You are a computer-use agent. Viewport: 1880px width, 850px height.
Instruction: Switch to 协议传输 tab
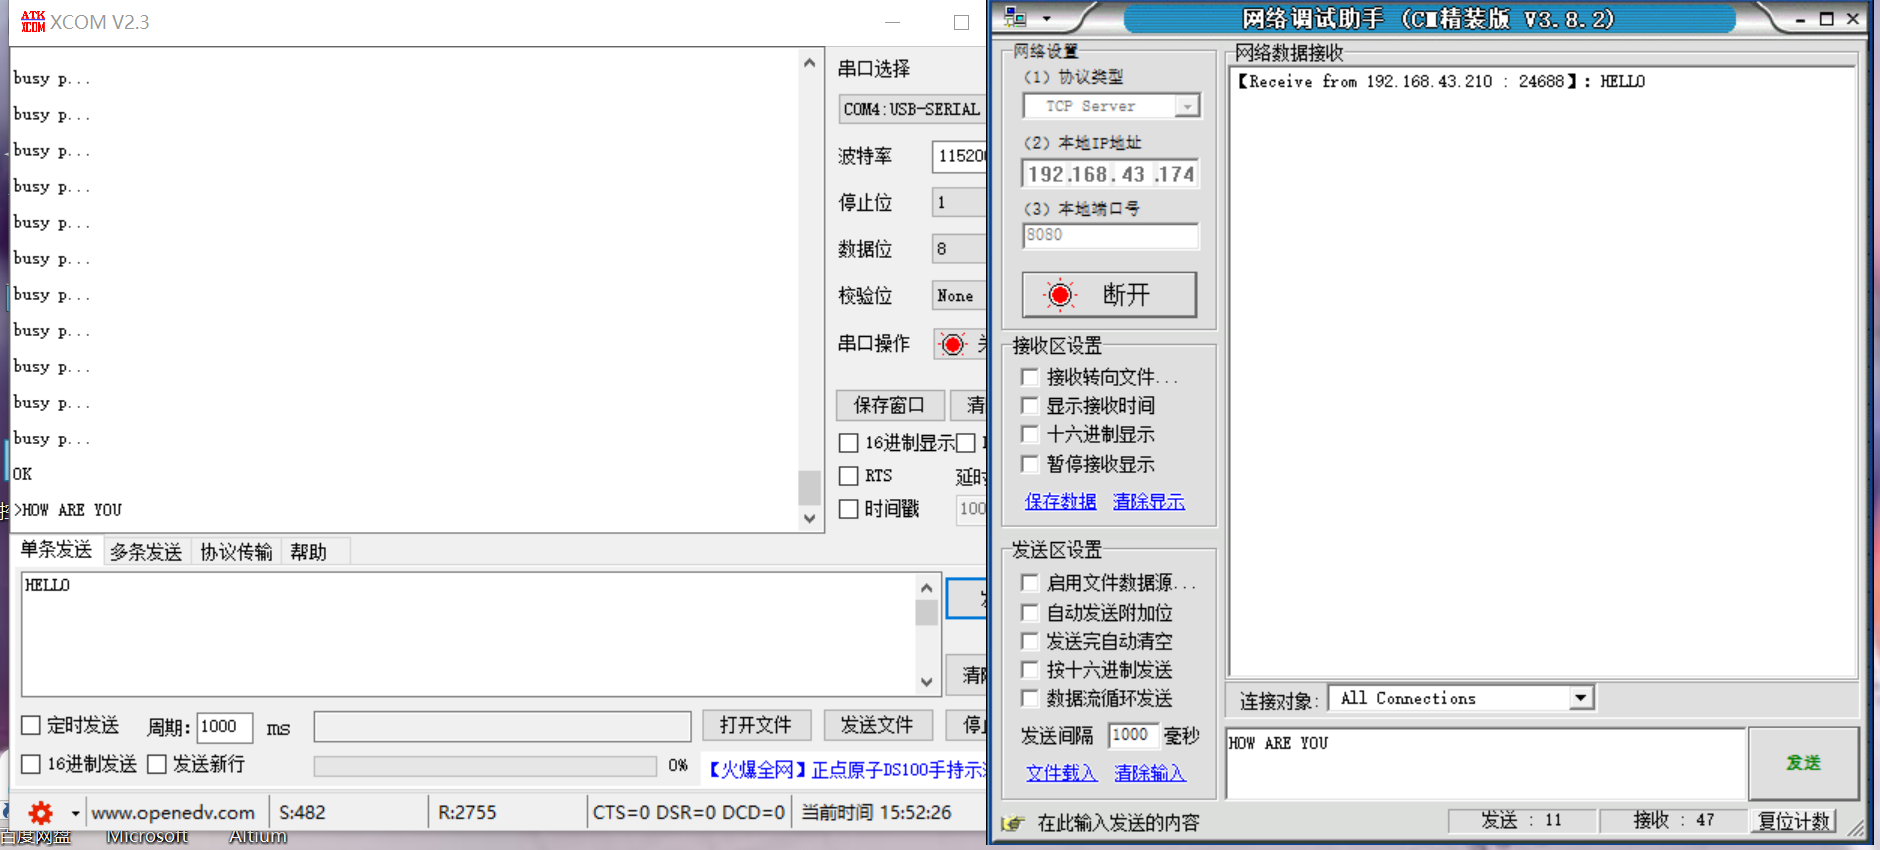click(236, 552)
